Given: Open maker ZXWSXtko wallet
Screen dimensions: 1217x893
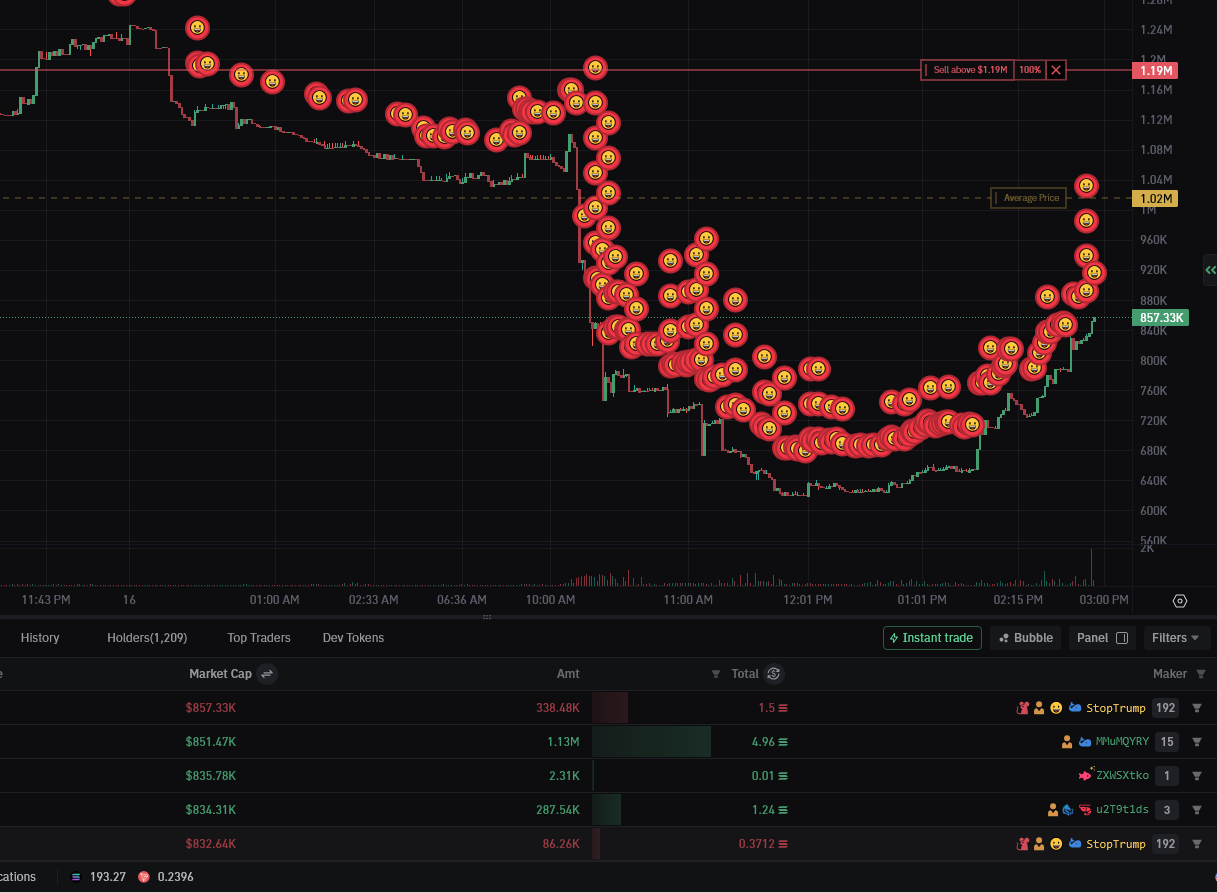Looking at the screenshot, I should pos(1123,776).
